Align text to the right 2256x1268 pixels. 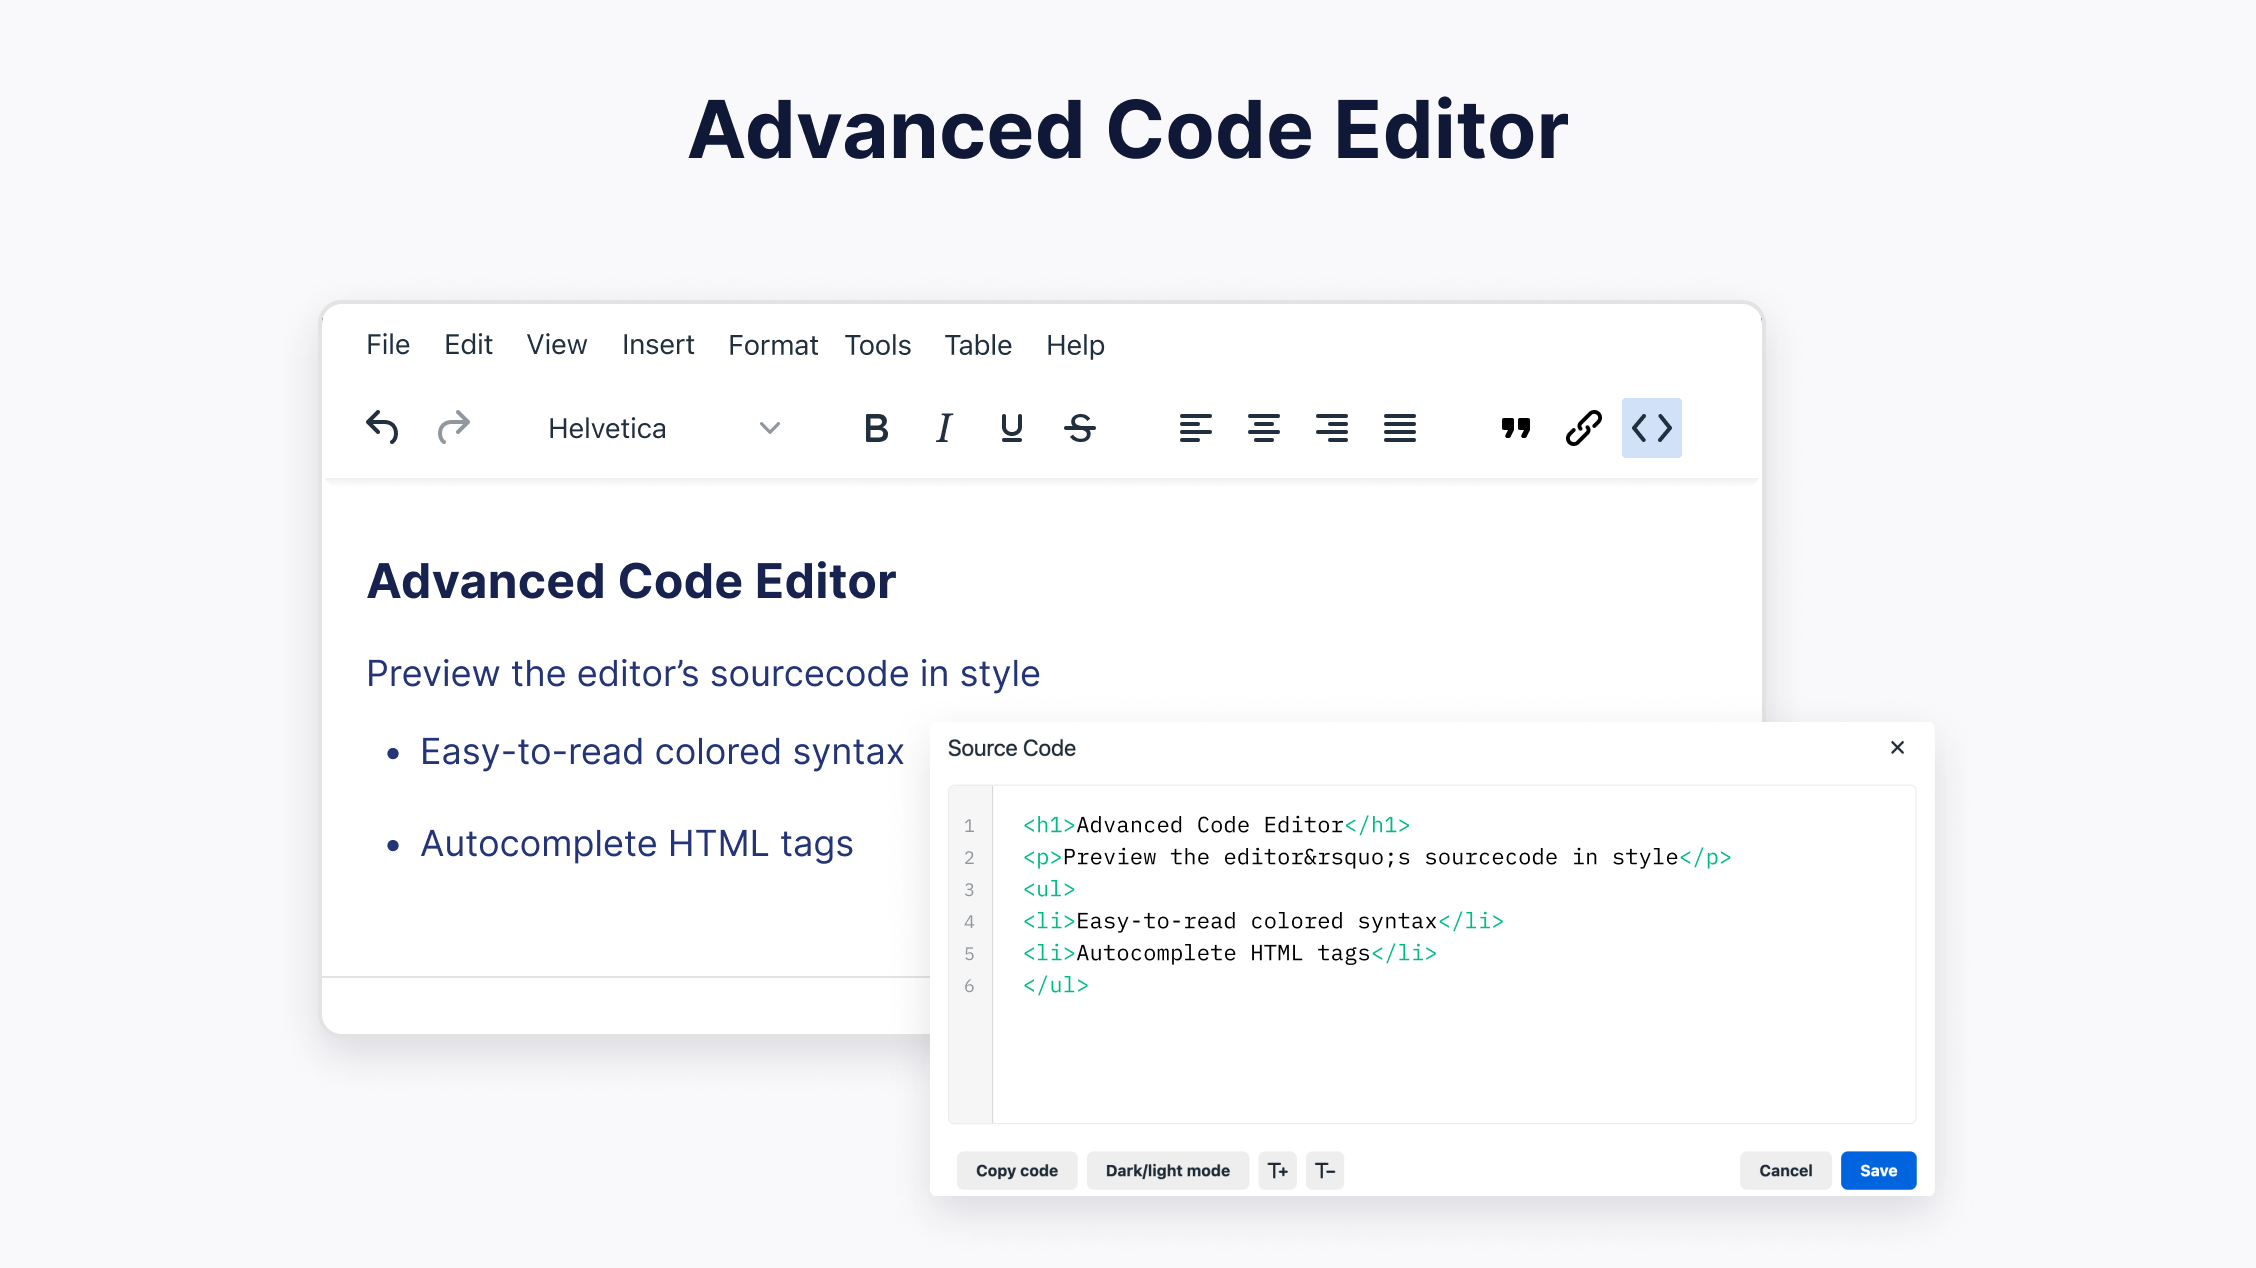tap(1331, 428)
